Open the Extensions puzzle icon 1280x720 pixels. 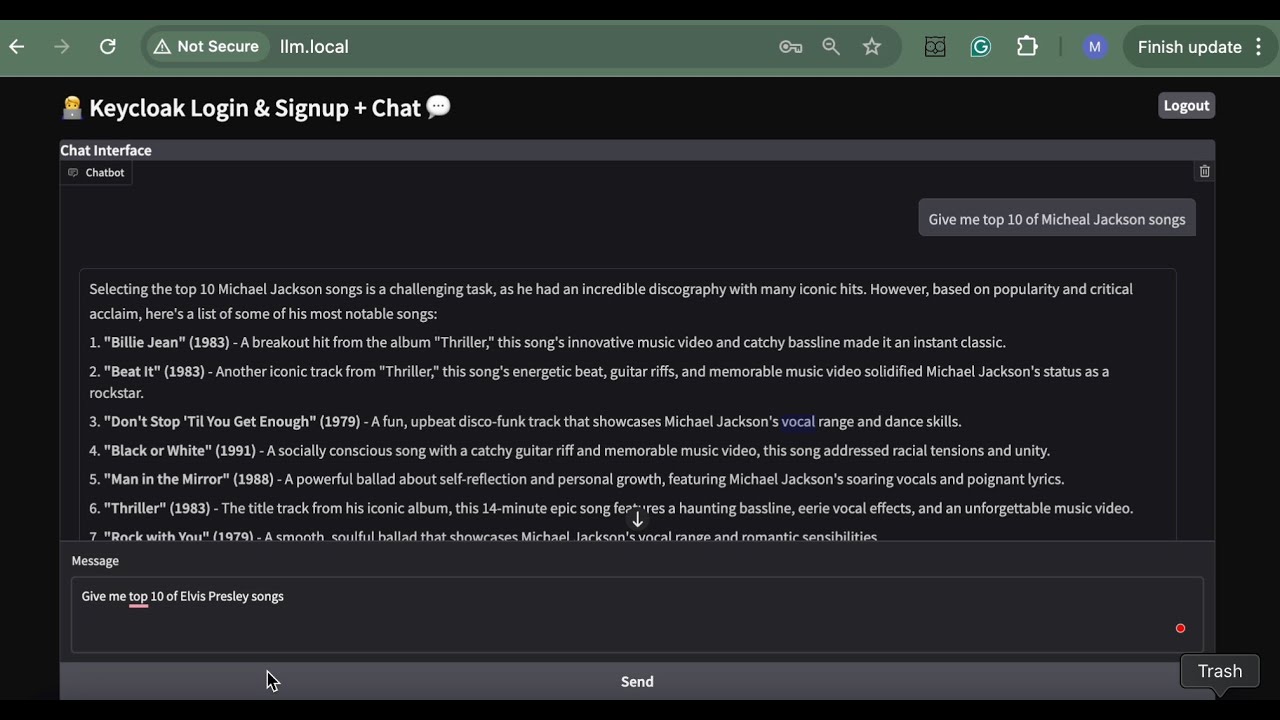coord(1027,47)
